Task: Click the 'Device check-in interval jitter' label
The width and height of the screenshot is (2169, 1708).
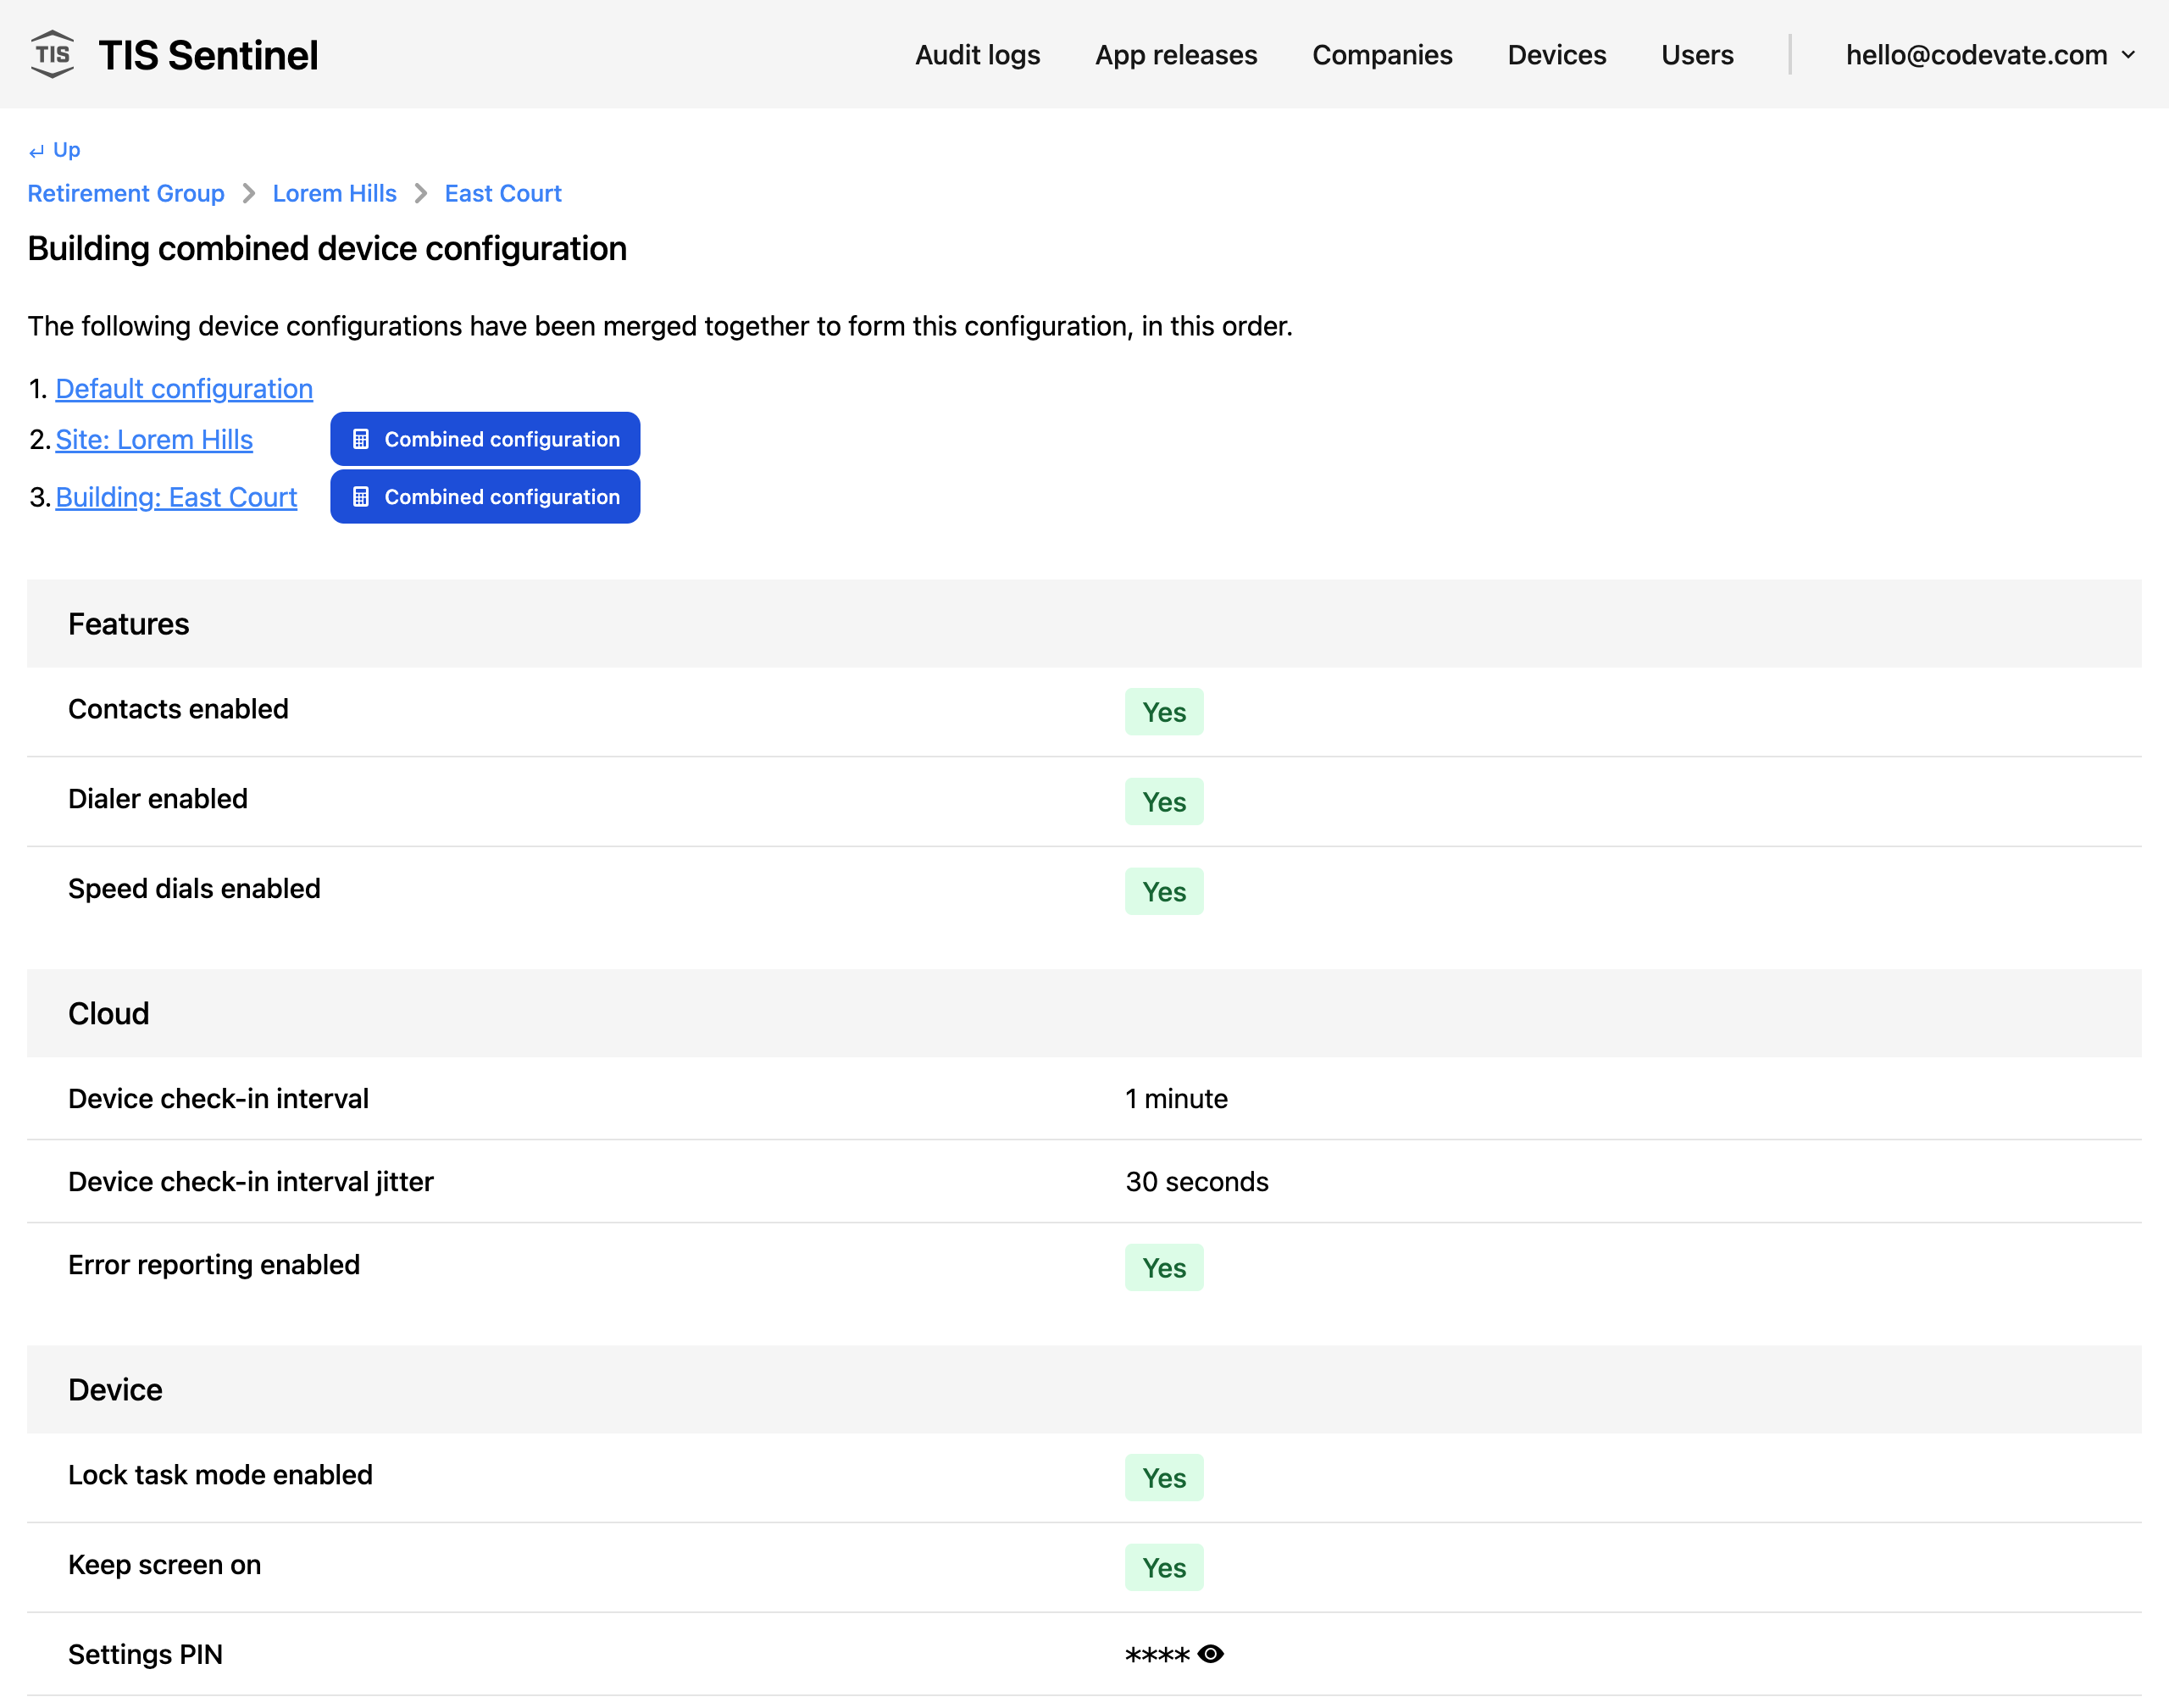Action: pyautogui.click(x=251, y=1182)
